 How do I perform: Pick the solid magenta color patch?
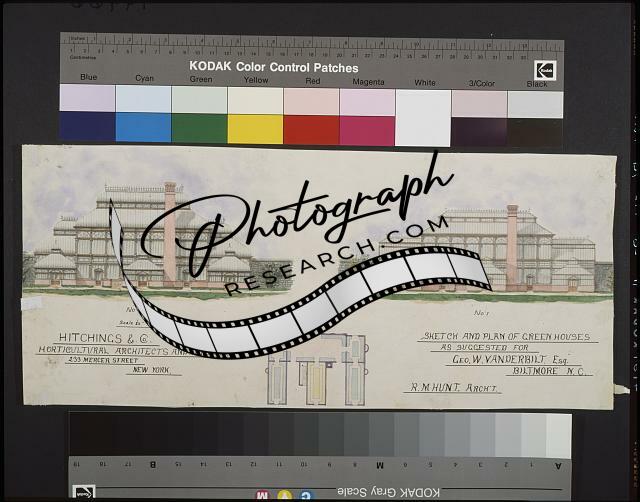[367, 131]
